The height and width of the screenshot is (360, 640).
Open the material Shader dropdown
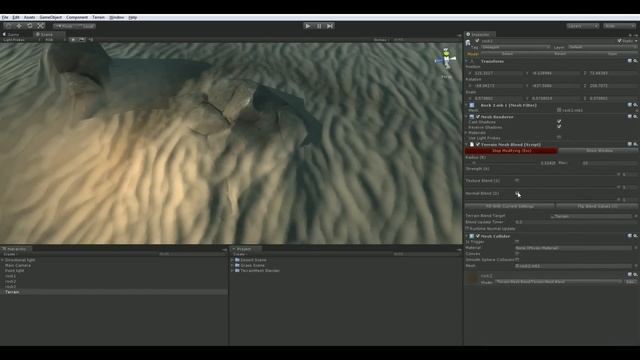pyautogui.click(x=558, y=282)
